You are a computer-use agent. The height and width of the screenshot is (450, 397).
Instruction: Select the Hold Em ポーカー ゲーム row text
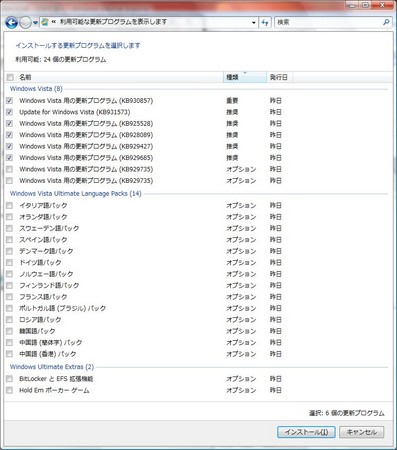click(x=54, y=390)
